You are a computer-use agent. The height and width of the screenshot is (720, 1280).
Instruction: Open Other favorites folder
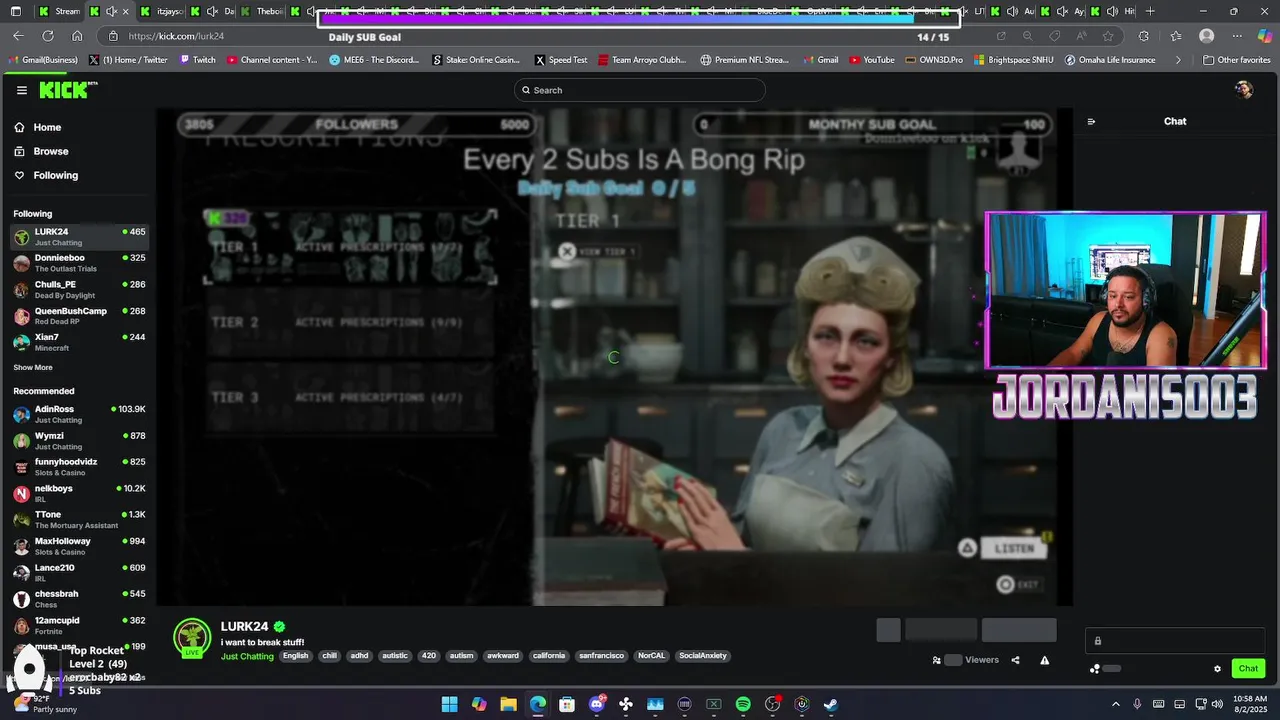click(x=1237, y=60)
